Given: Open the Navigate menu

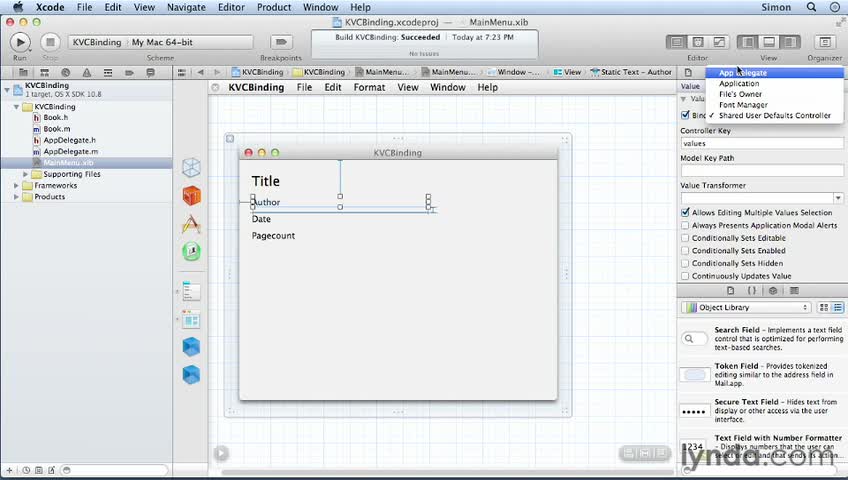Looking at the screenshot, I should coord(186,7).
